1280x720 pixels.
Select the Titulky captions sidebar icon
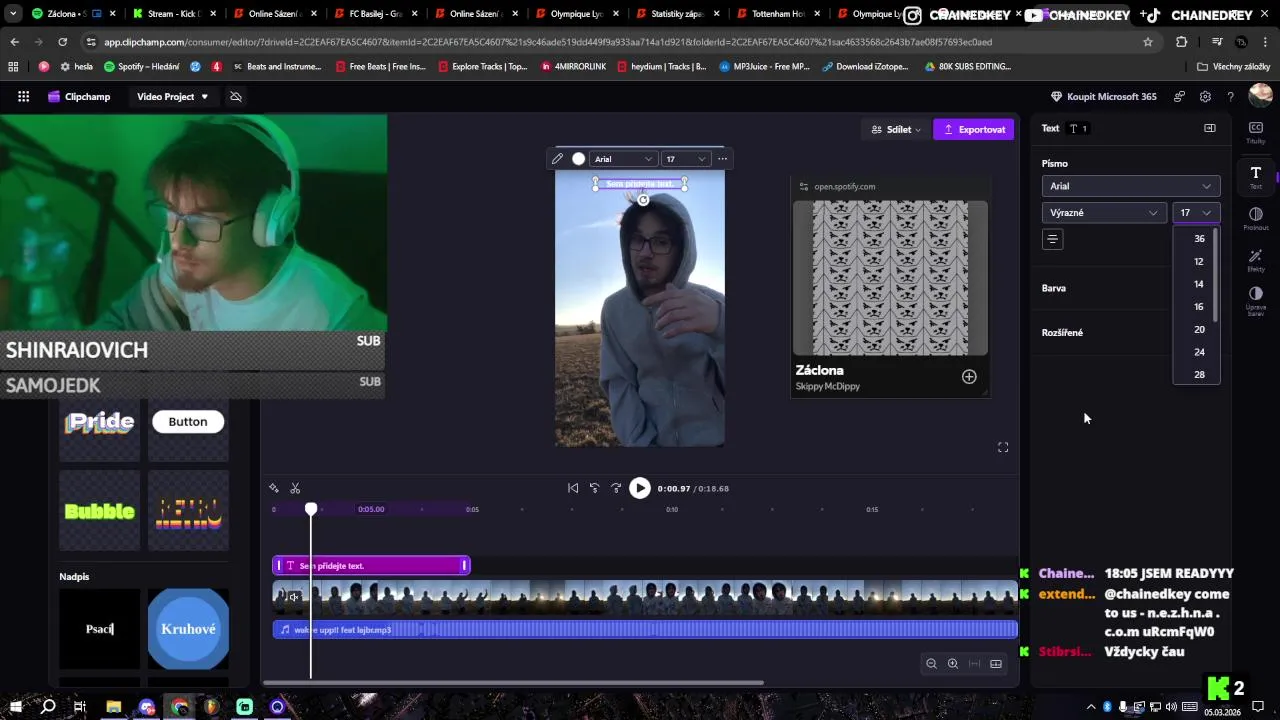[1256, 132]
